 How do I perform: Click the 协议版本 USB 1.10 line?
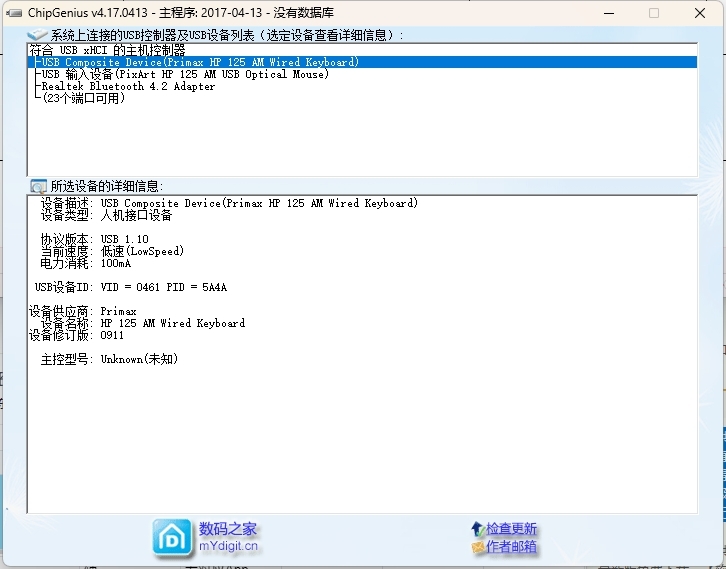(x=94, y=239)
